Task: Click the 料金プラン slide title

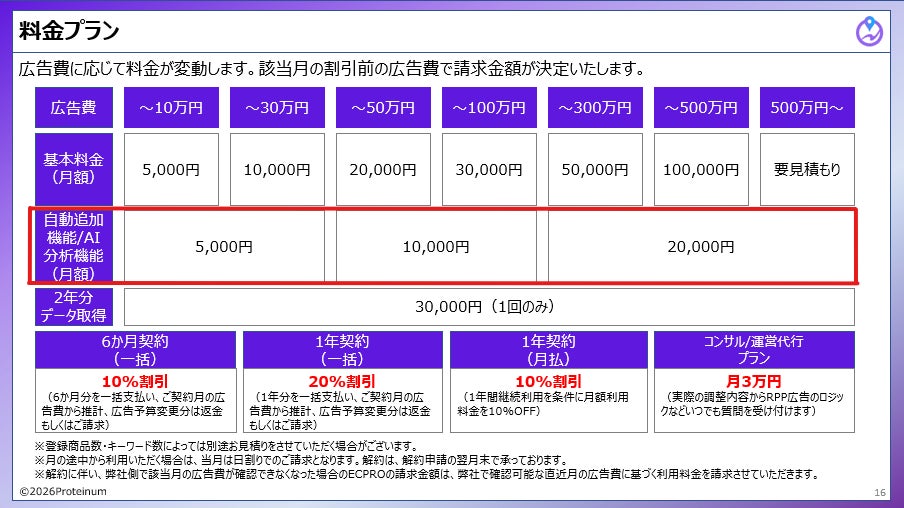Action: pos(69,31)
